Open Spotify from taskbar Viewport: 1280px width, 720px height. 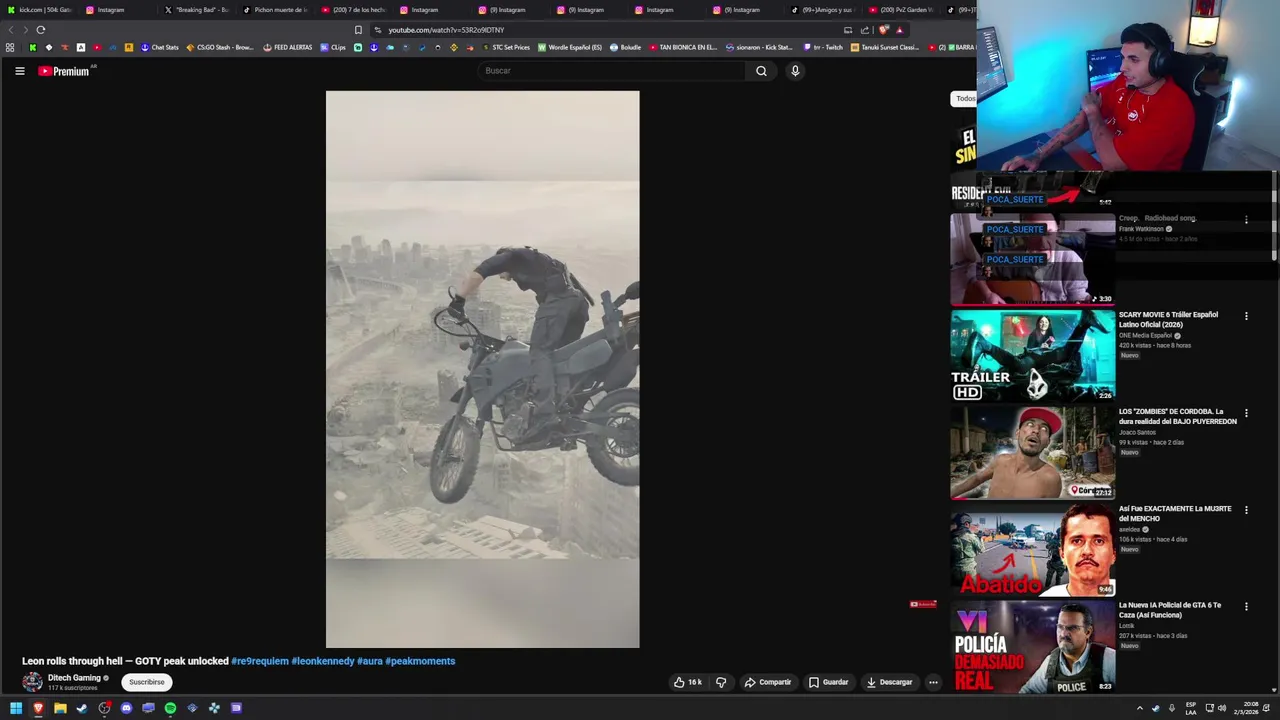pos(170,708)
